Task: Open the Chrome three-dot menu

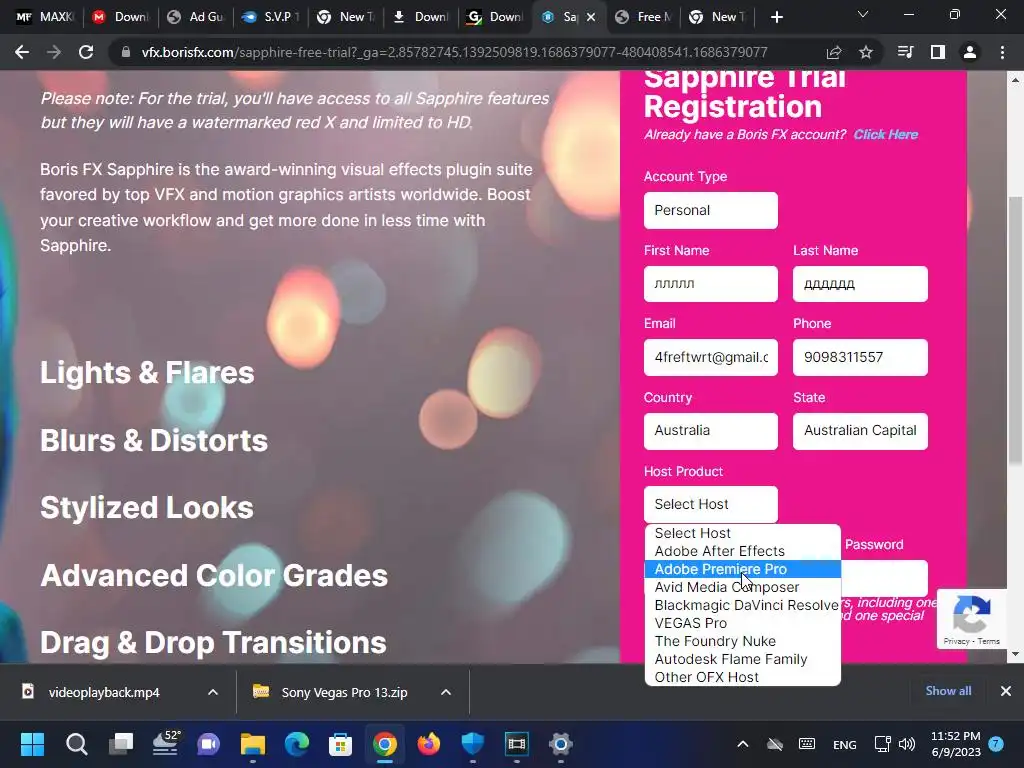Action: click(x=1002, y=52)
